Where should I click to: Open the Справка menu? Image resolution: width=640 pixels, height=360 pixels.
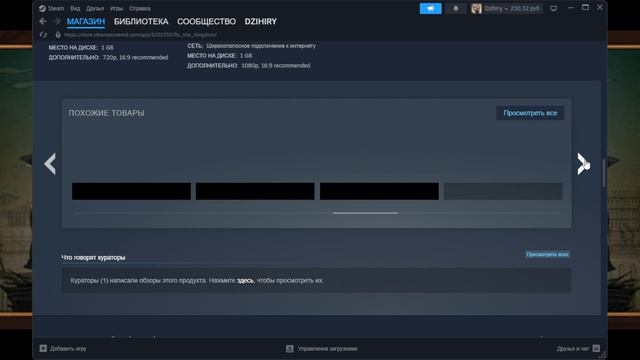140,8
